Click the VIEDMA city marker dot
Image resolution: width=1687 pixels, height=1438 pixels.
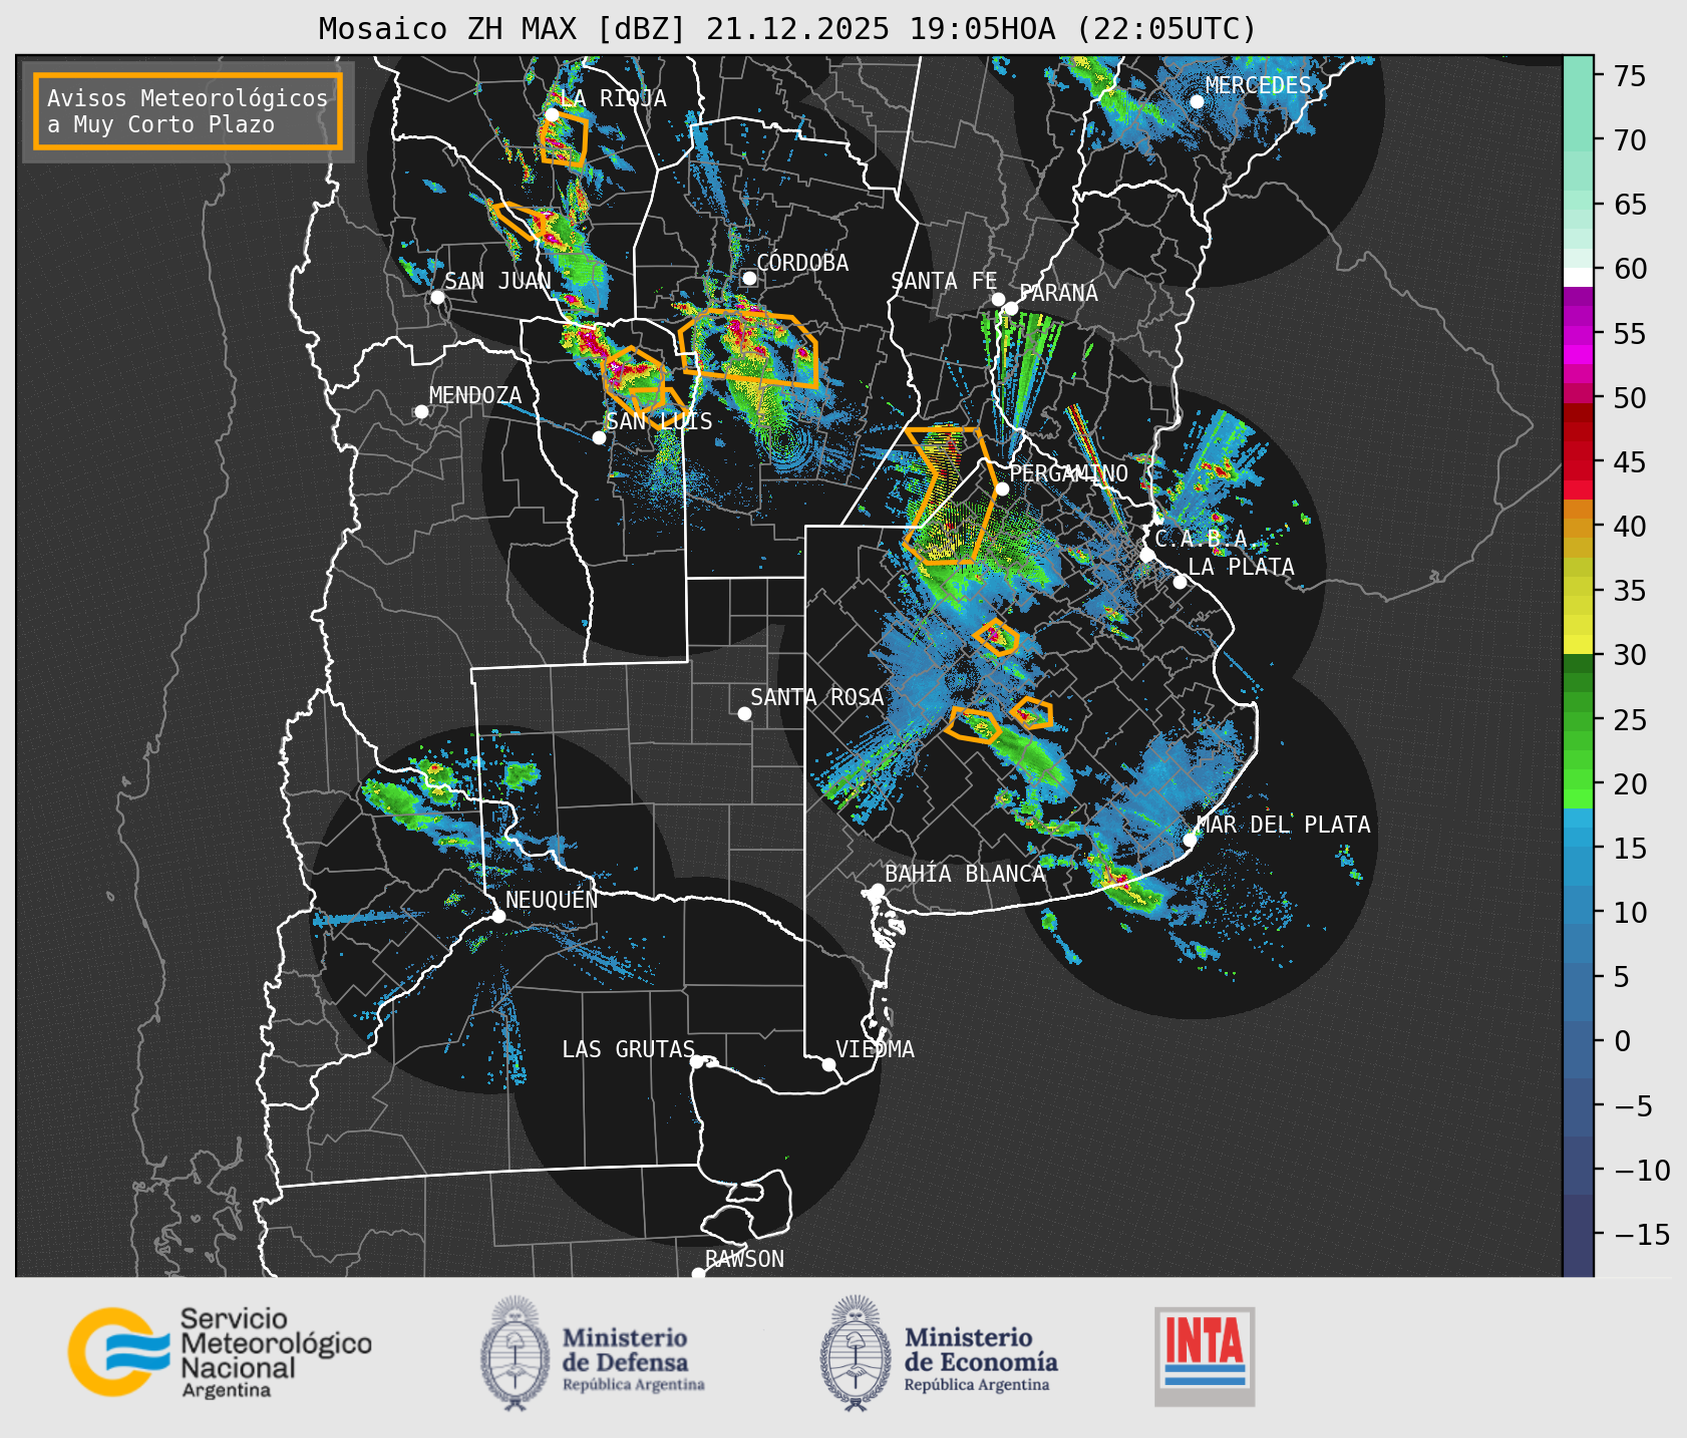click(829, 1064)
